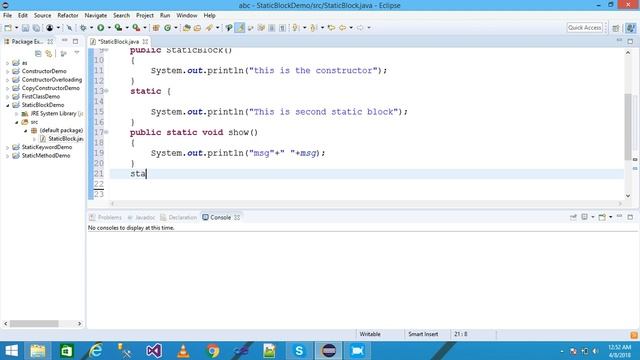Open the Refactor menu
The height and width of the screenshot is (360, 640).
point(68,16)
